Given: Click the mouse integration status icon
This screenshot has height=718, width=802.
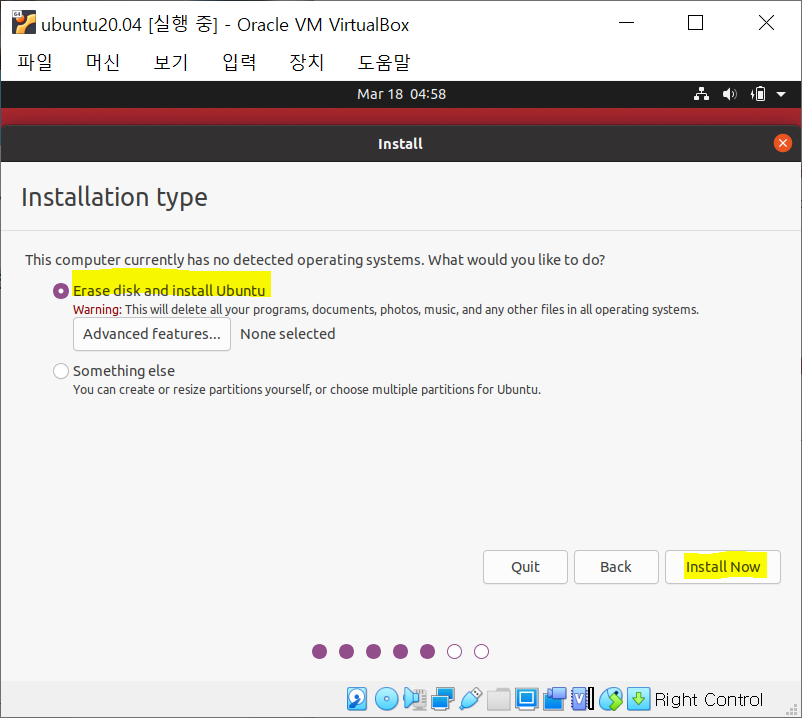Looking at the screenshot, I should coord(611,699).
